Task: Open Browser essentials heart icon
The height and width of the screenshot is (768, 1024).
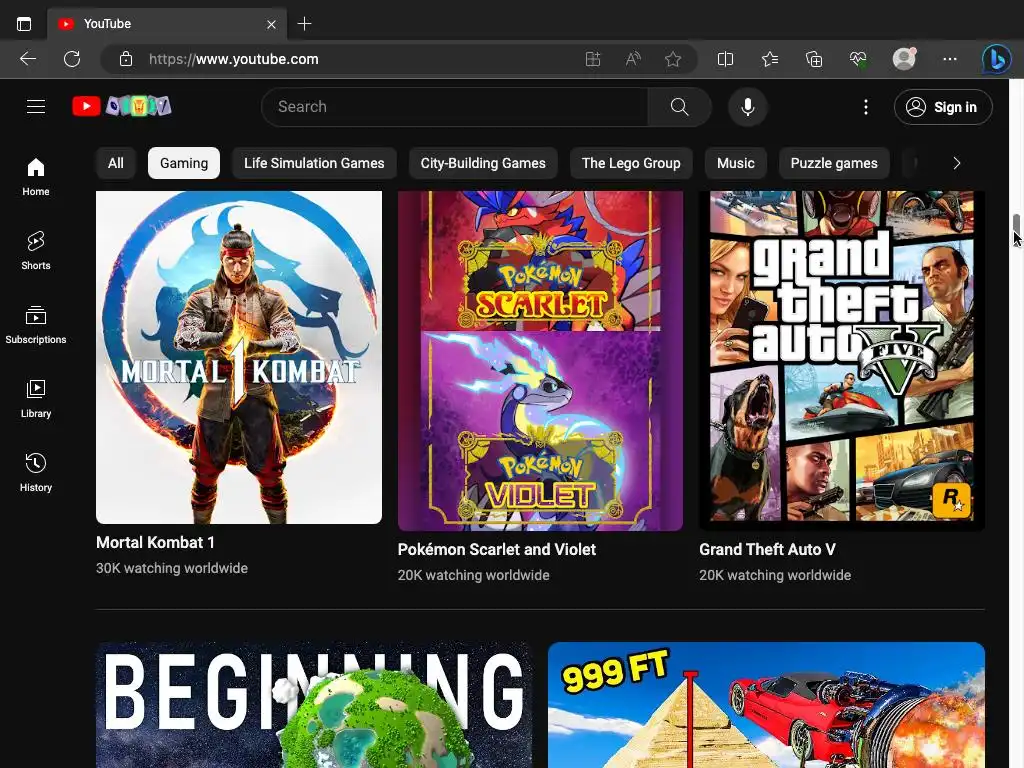Action: tap(858, 59)
